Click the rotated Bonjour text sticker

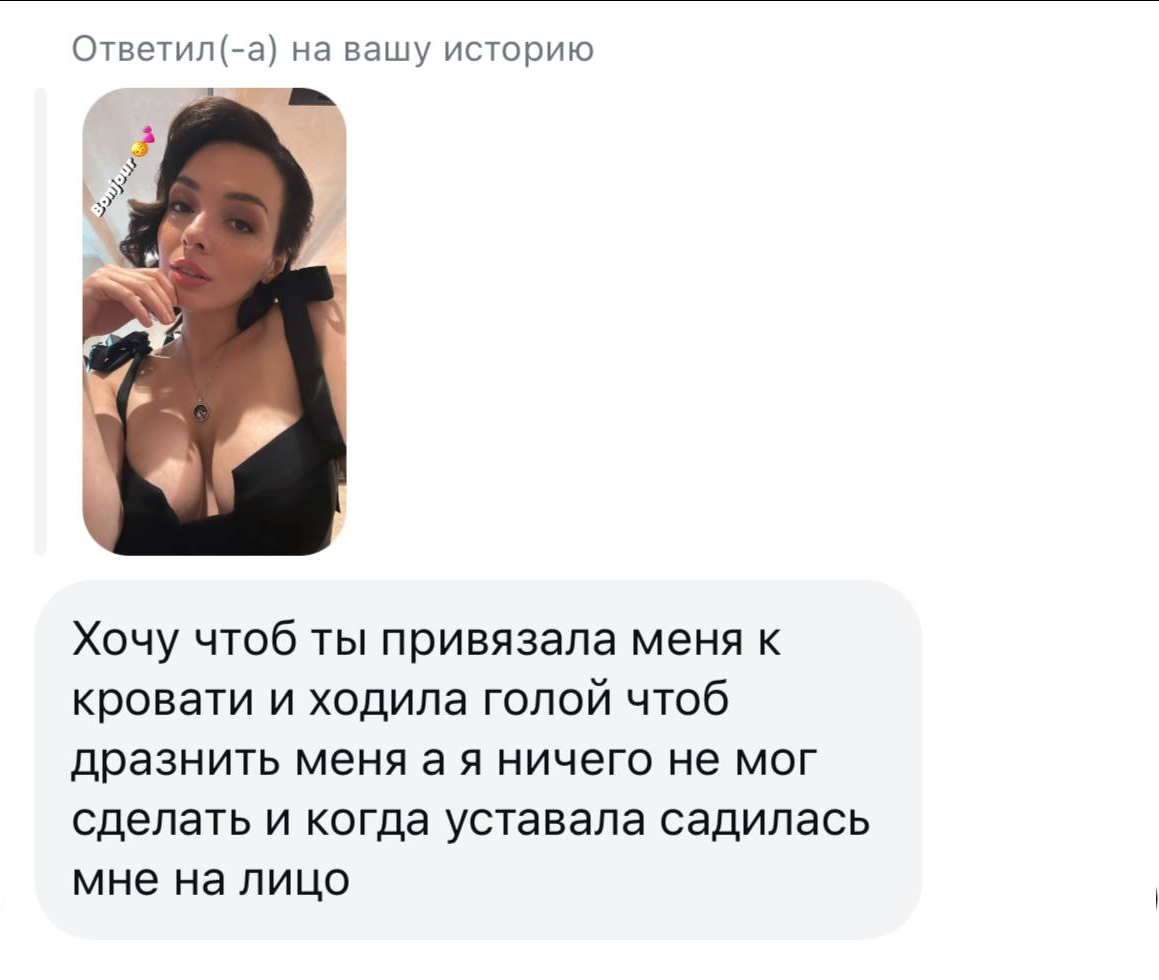click(x=114, y=188)
